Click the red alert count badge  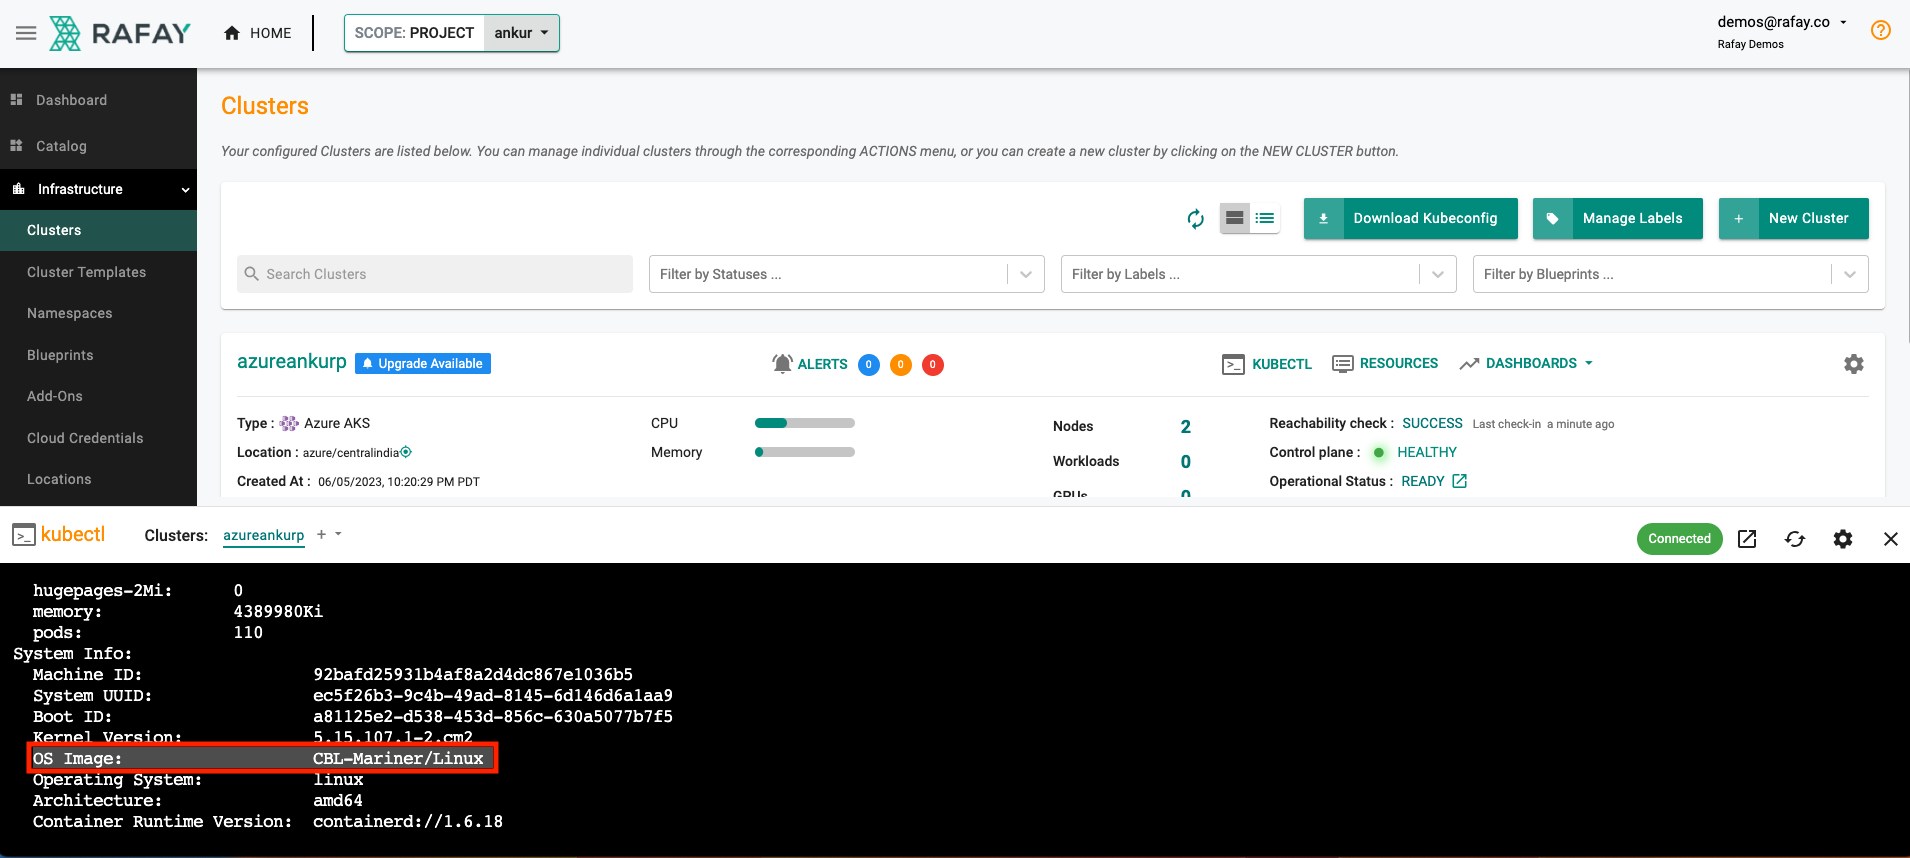click(933, 365)
